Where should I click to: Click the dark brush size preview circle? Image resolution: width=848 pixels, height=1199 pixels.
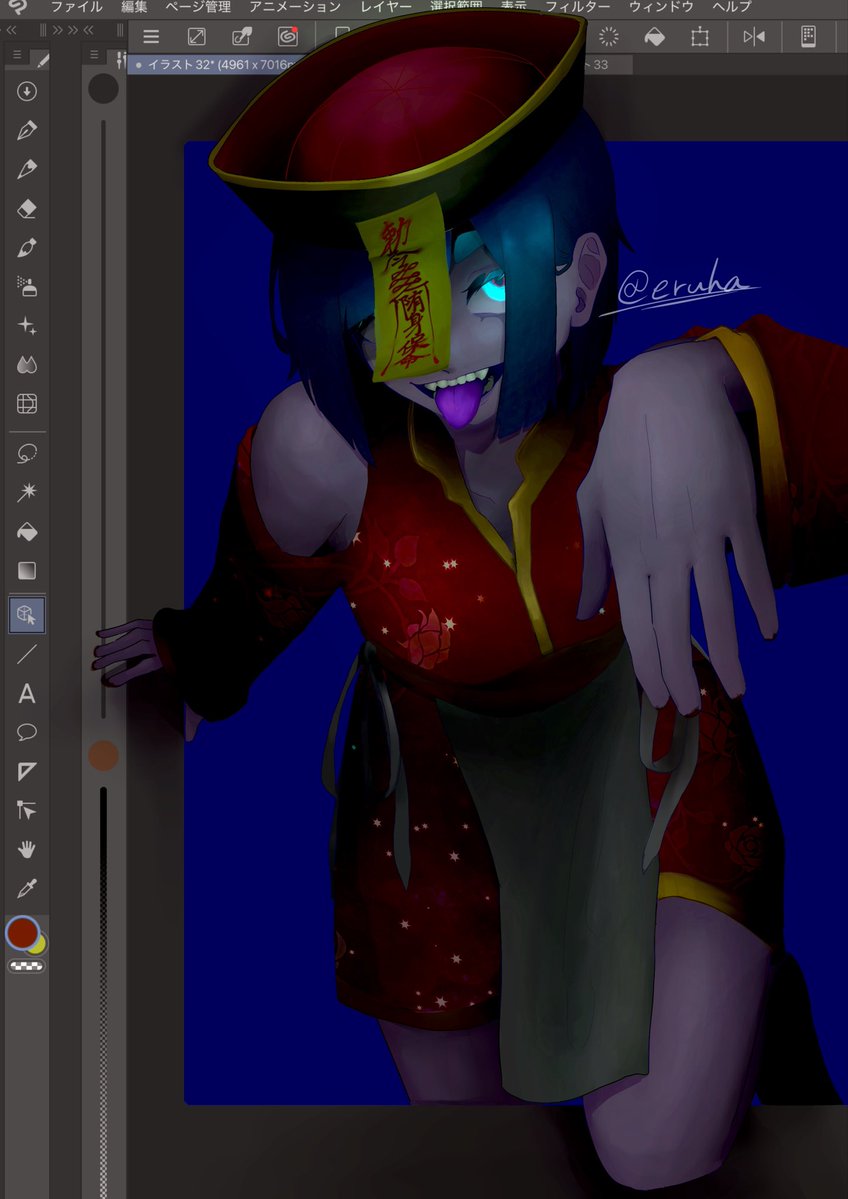tap(103, 89)
